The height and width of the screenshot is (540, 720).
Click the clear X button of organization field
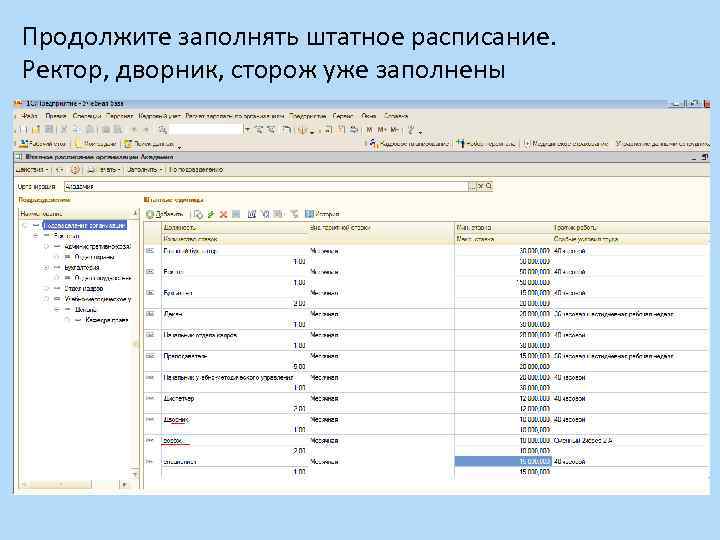pos(481,186)
